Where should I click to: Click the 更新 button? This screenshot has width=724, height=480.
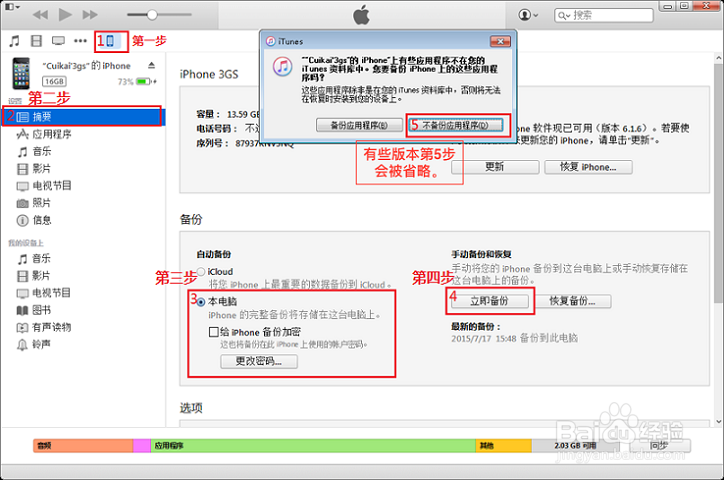click(x=495, y=167)
